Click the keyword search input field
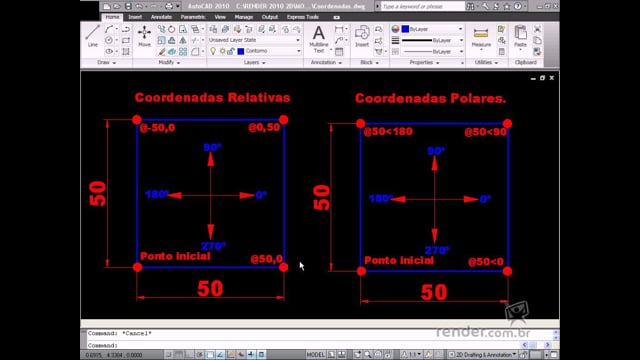 423,6
